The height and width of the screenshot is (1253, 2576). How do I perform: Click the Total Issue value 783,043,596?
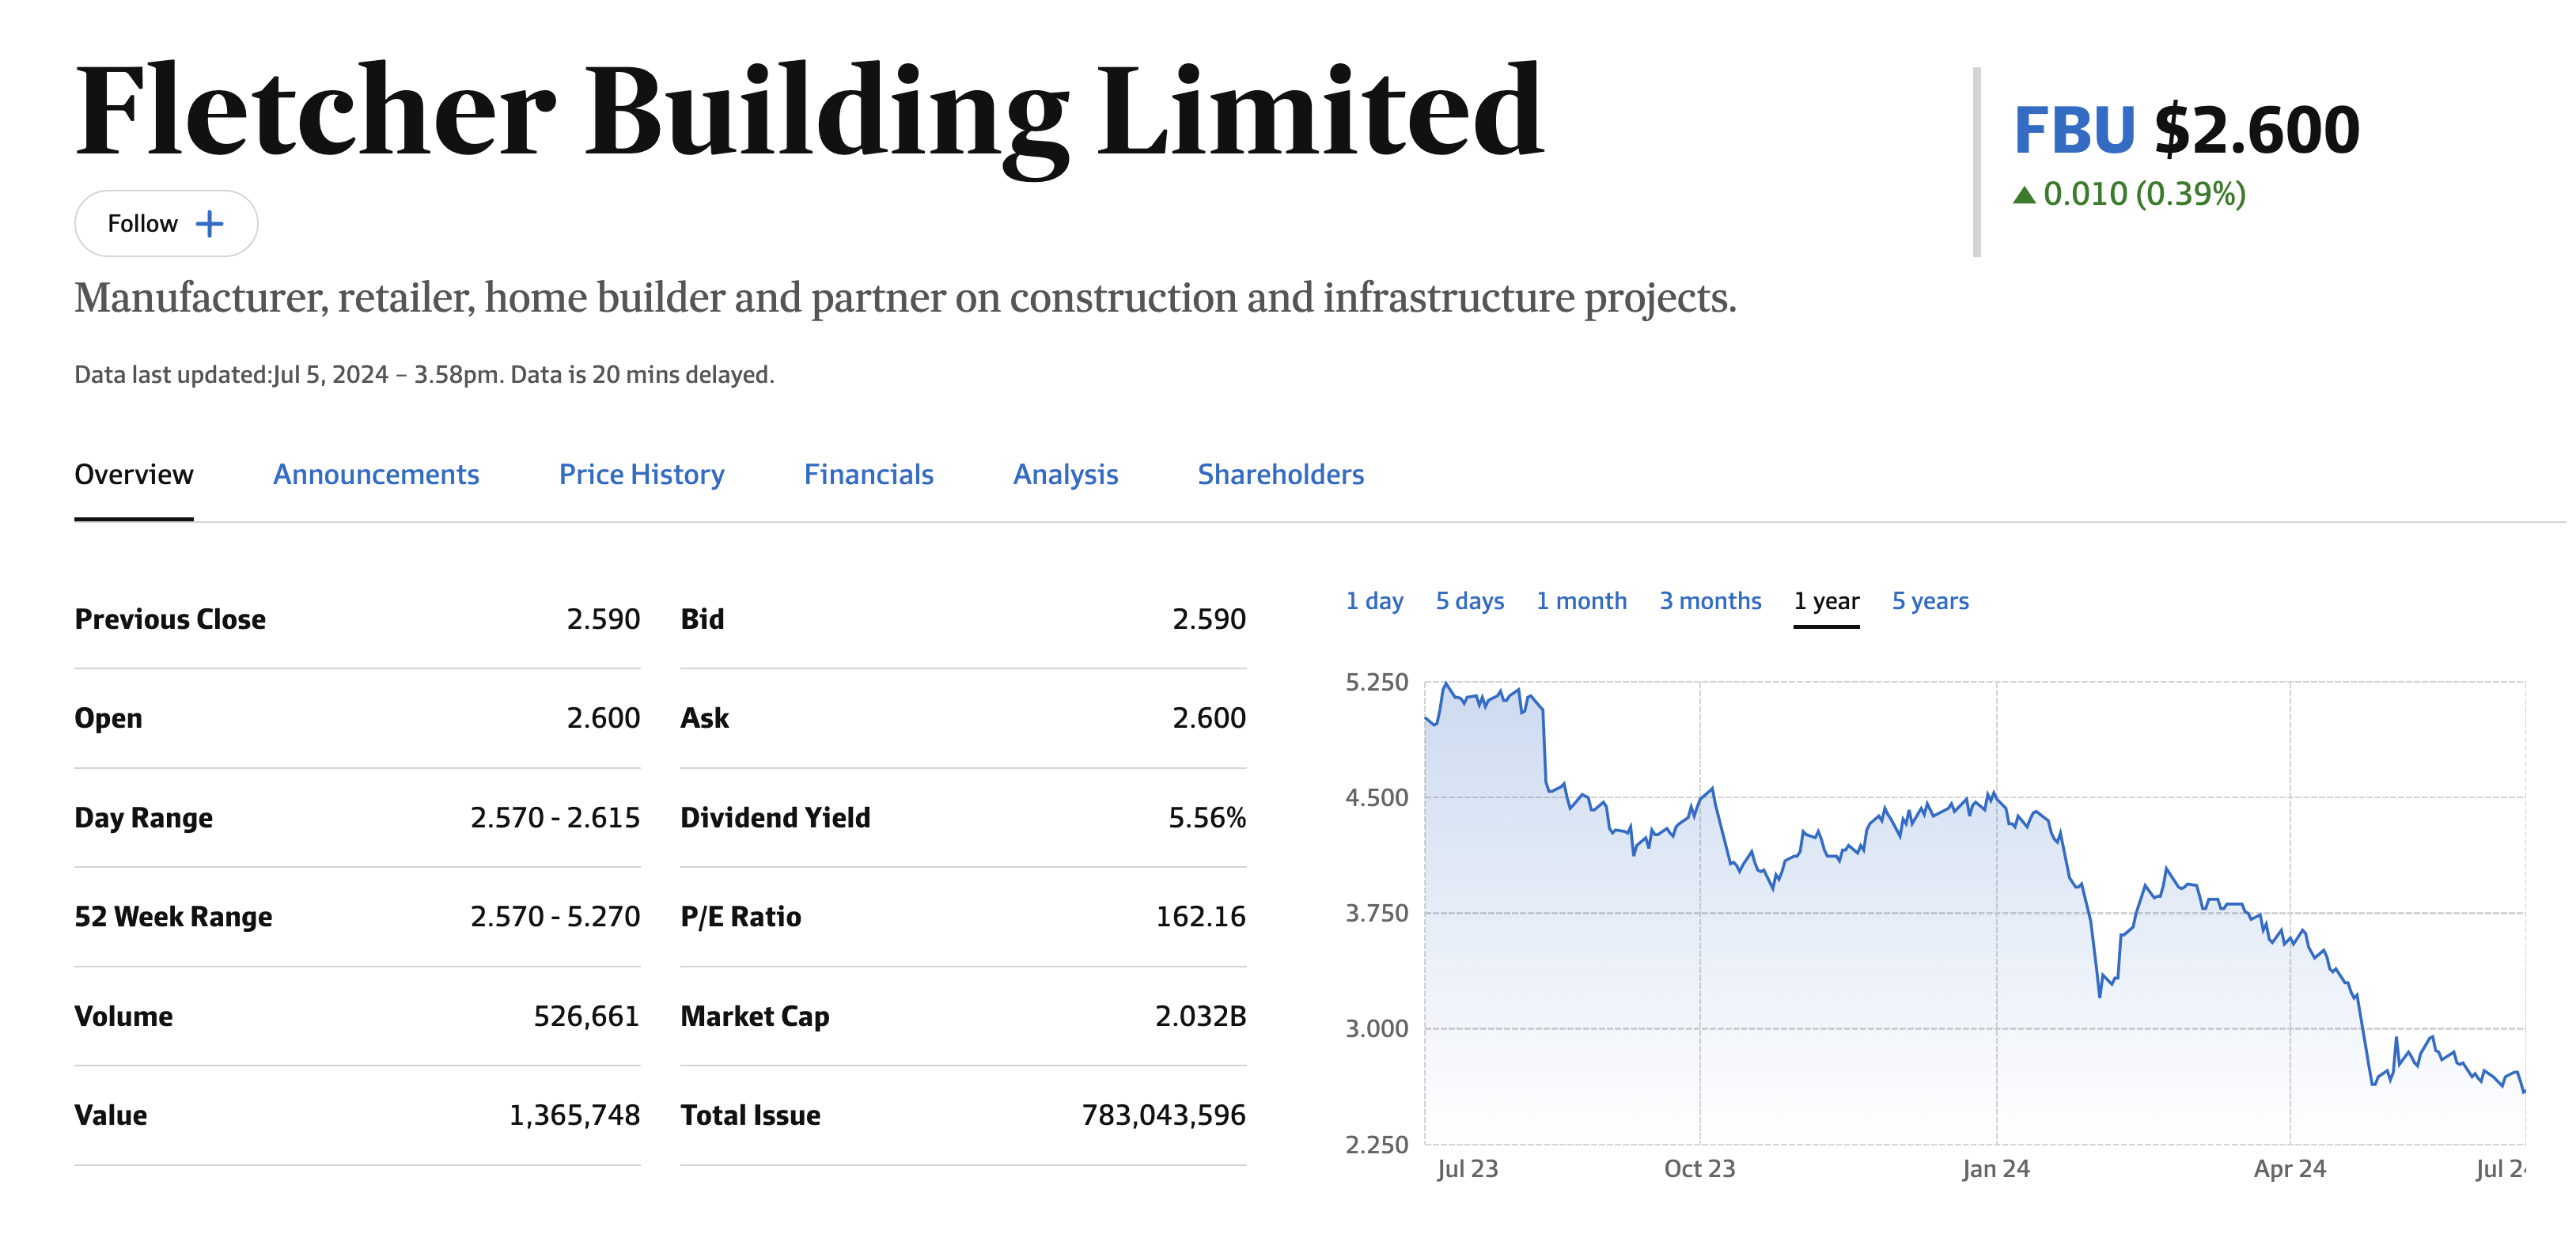click(1164, 1115)
